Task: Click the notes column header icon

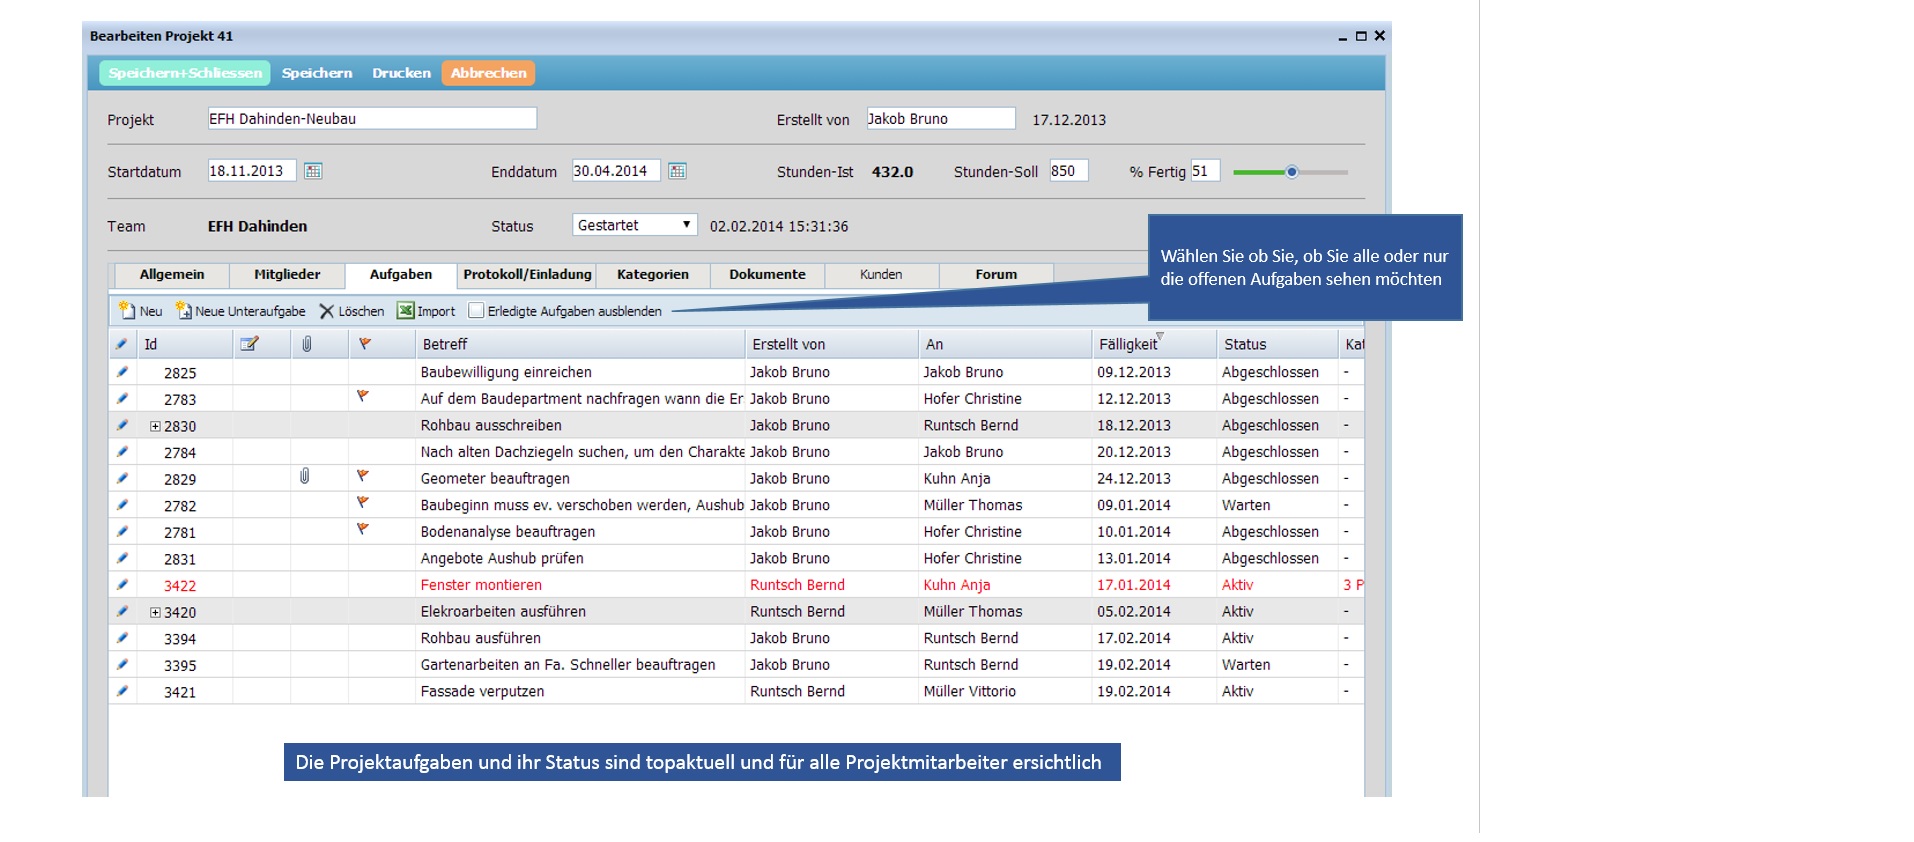Action: (249, 344)
